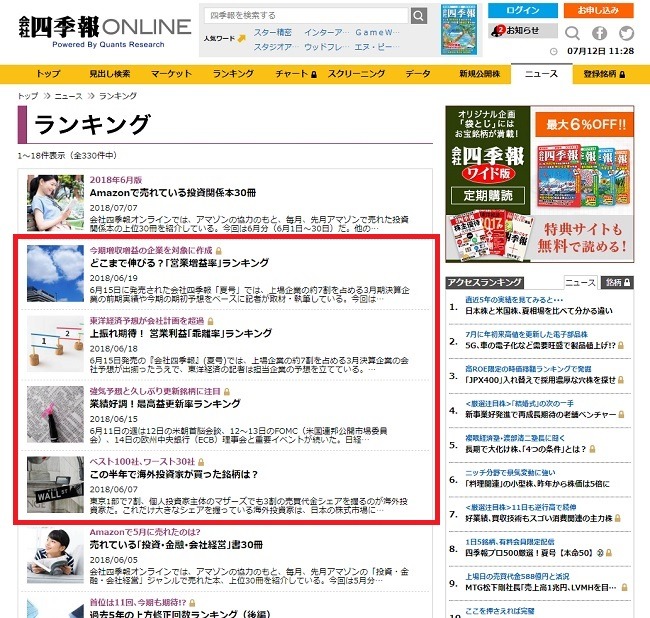650x618 pixels.
Task: Click the ウッドフレ… popular keyword
Action: (327, 47)
